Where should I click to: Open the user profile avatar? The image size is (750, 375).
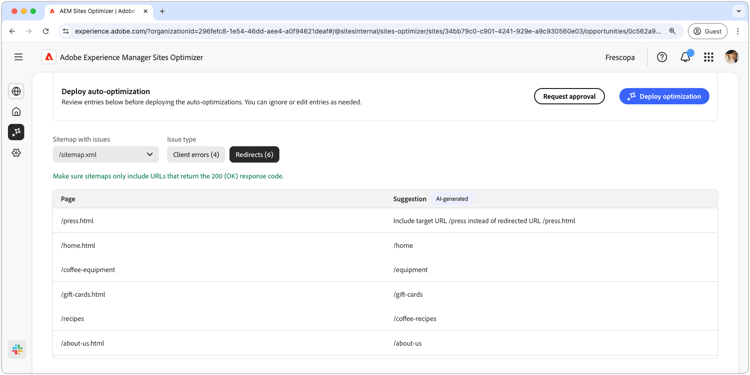point(731,57)
